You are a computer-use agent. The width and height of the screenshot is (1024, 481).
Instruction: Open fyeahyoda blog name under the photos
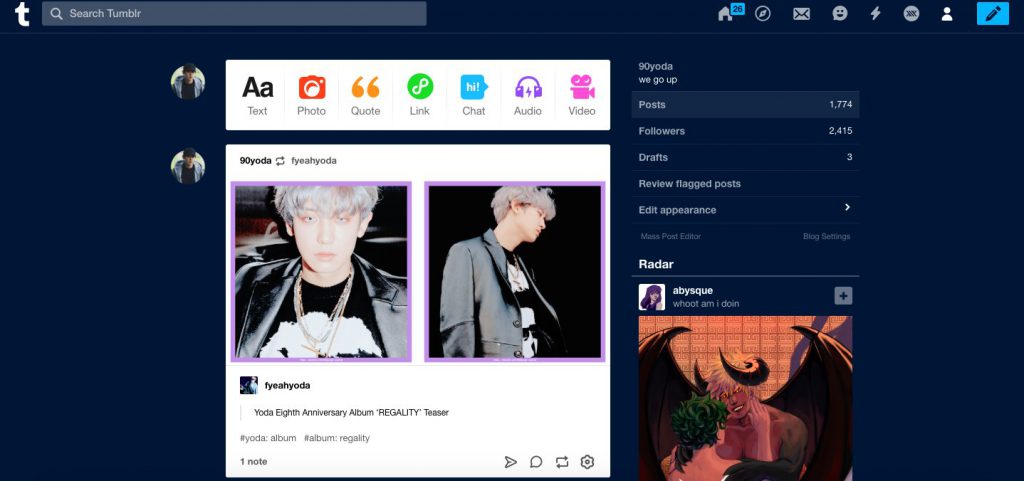[x=287, y=386]
